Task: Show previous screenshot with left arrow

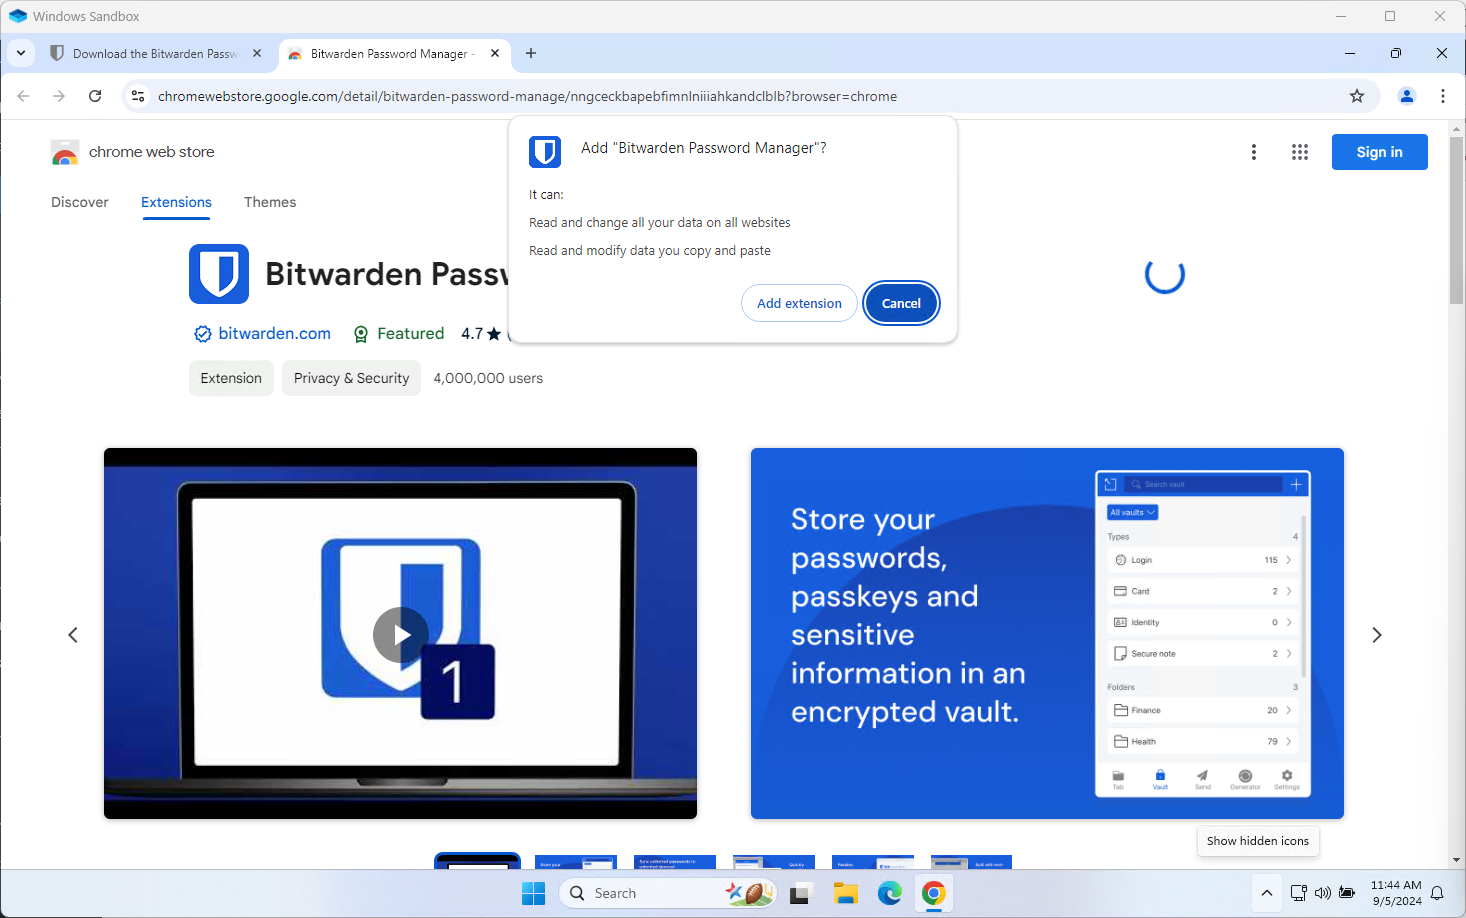Action: [73, 635]
